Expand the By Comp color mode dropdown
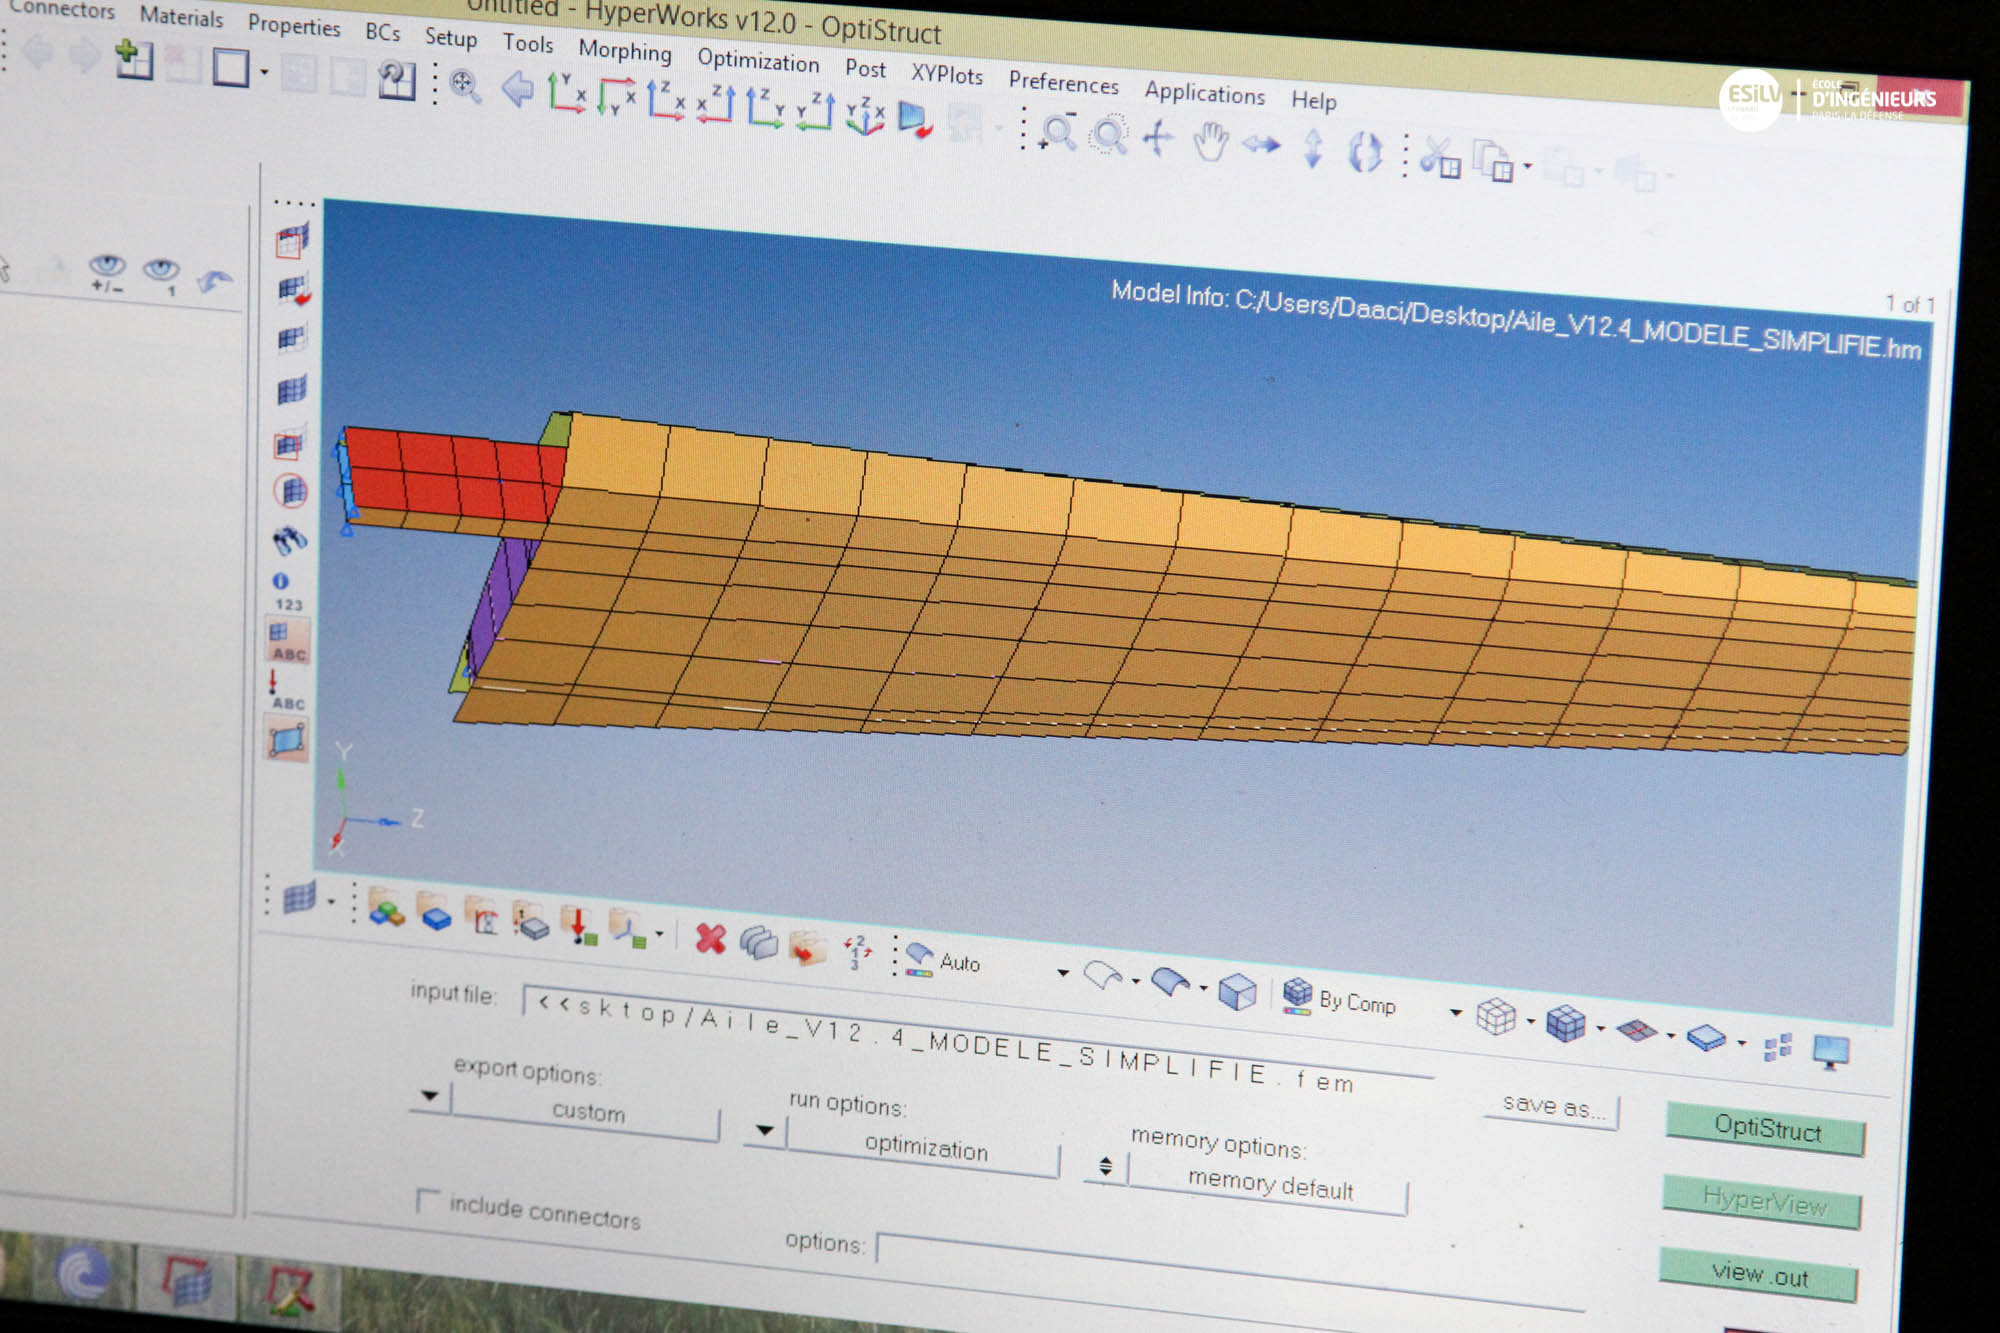The height and width of the screenshot is (1333, 2000). click(x=1455, y=1013)
